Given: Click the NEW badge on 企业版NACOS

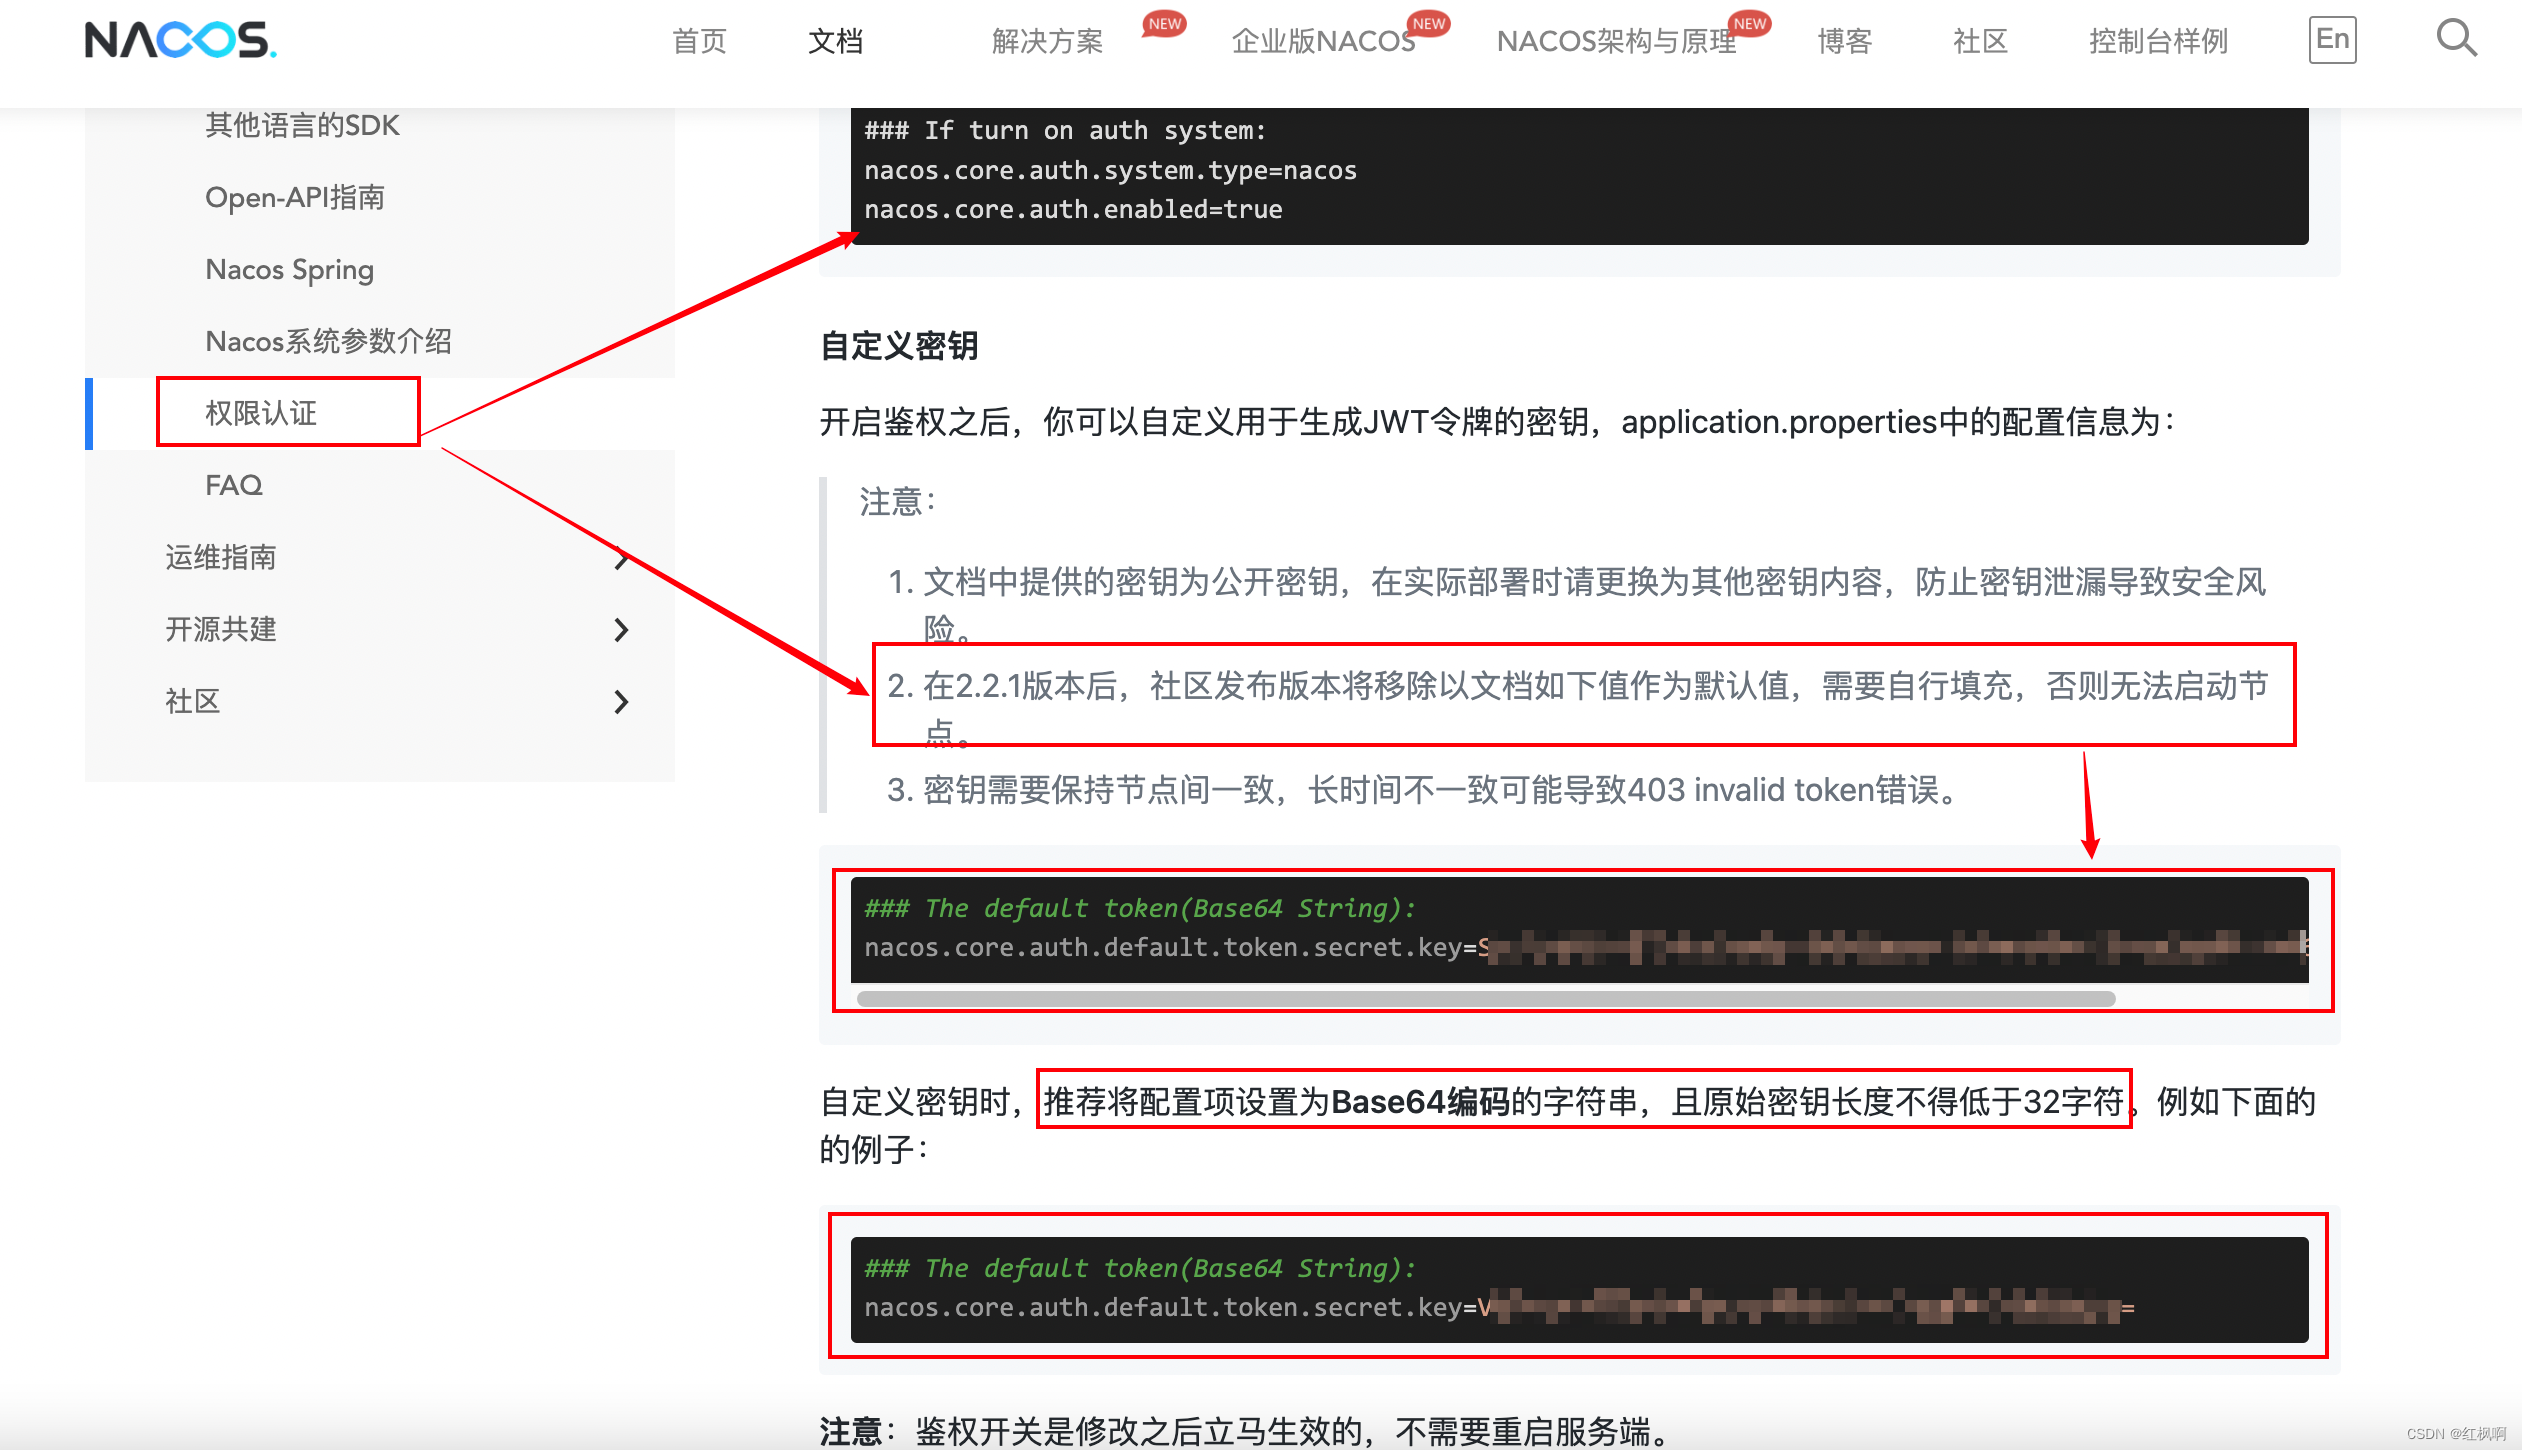Looking at the screenshot, I should pyautogui.click(x=1428, y=24).
